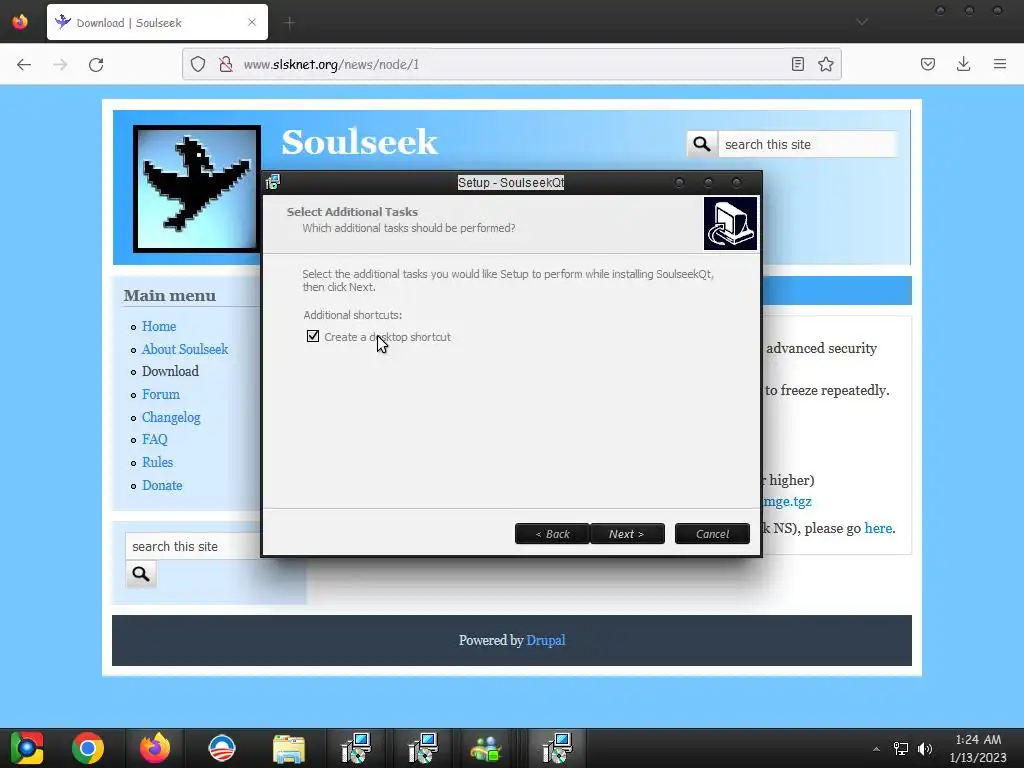Click the Soulseek bird logo
Viewport: 1024px width, 768px height.
tap(197, 189)
